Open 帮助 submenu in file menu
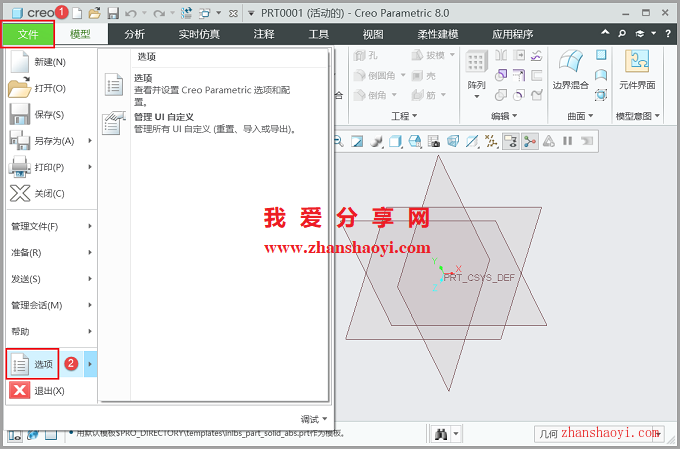 pos(52,331)
